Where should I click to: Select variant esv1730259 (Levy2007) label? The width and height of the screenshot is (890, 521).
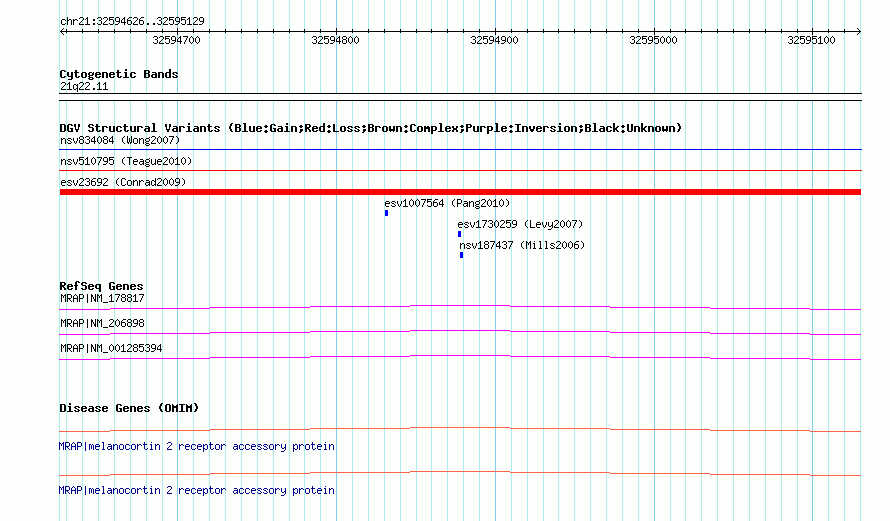click(x=520, y=224)
